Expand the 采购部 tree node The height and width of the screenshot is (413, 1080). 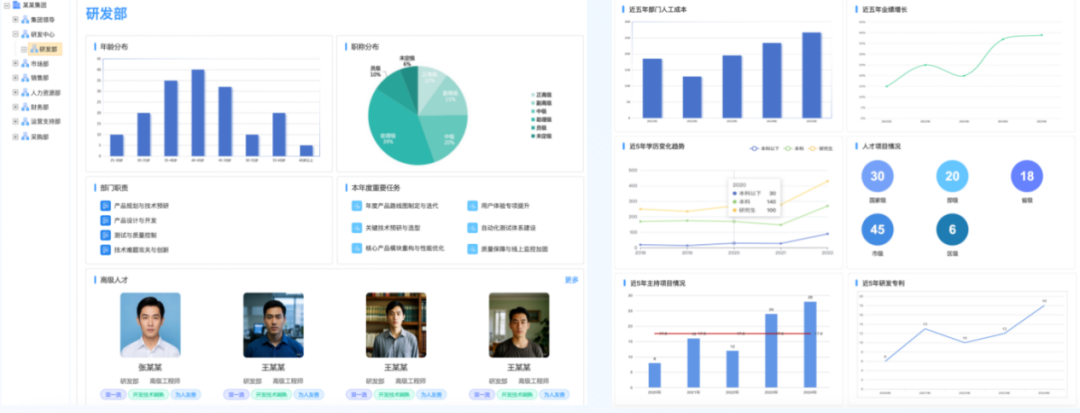(16, 136)
